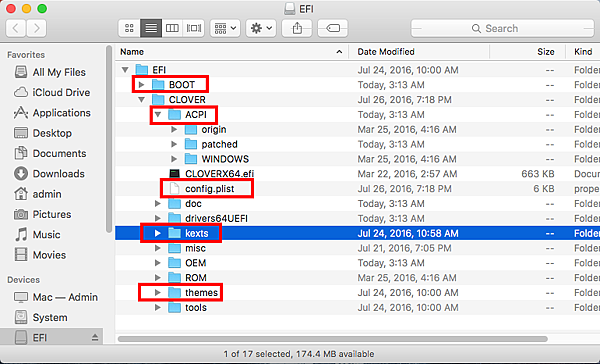
Task: Click the Share button
Action: point(297,28)
